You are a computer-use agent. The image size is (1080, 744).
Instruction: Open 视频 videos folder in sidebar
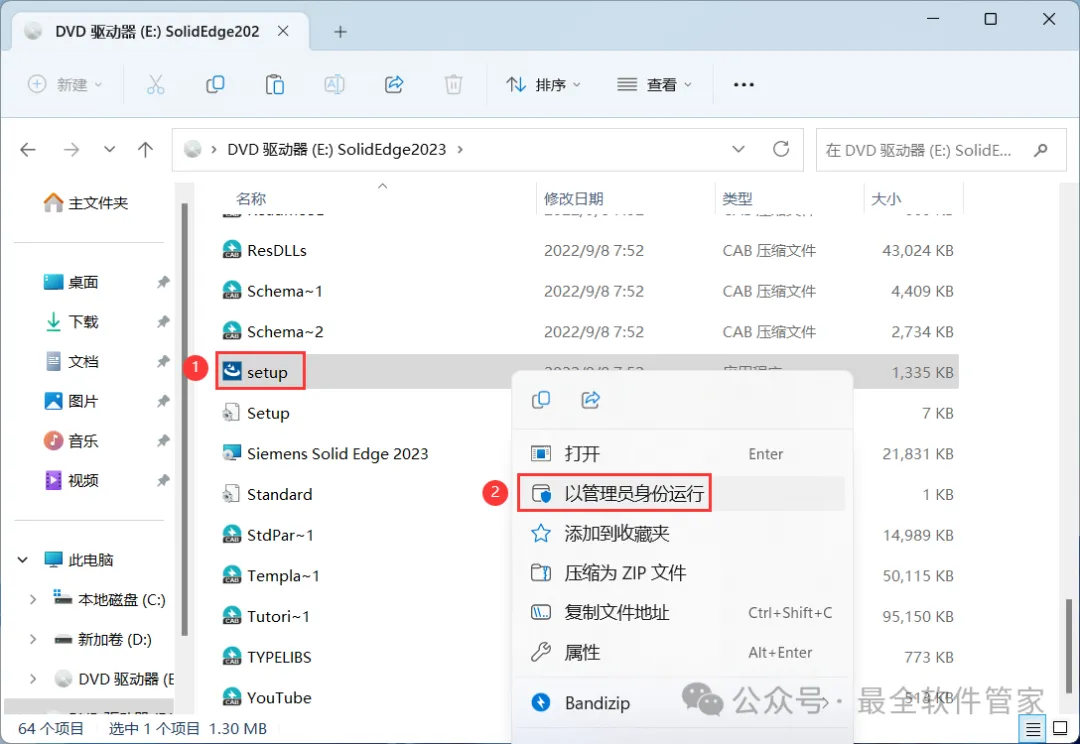tap(72, 480)
